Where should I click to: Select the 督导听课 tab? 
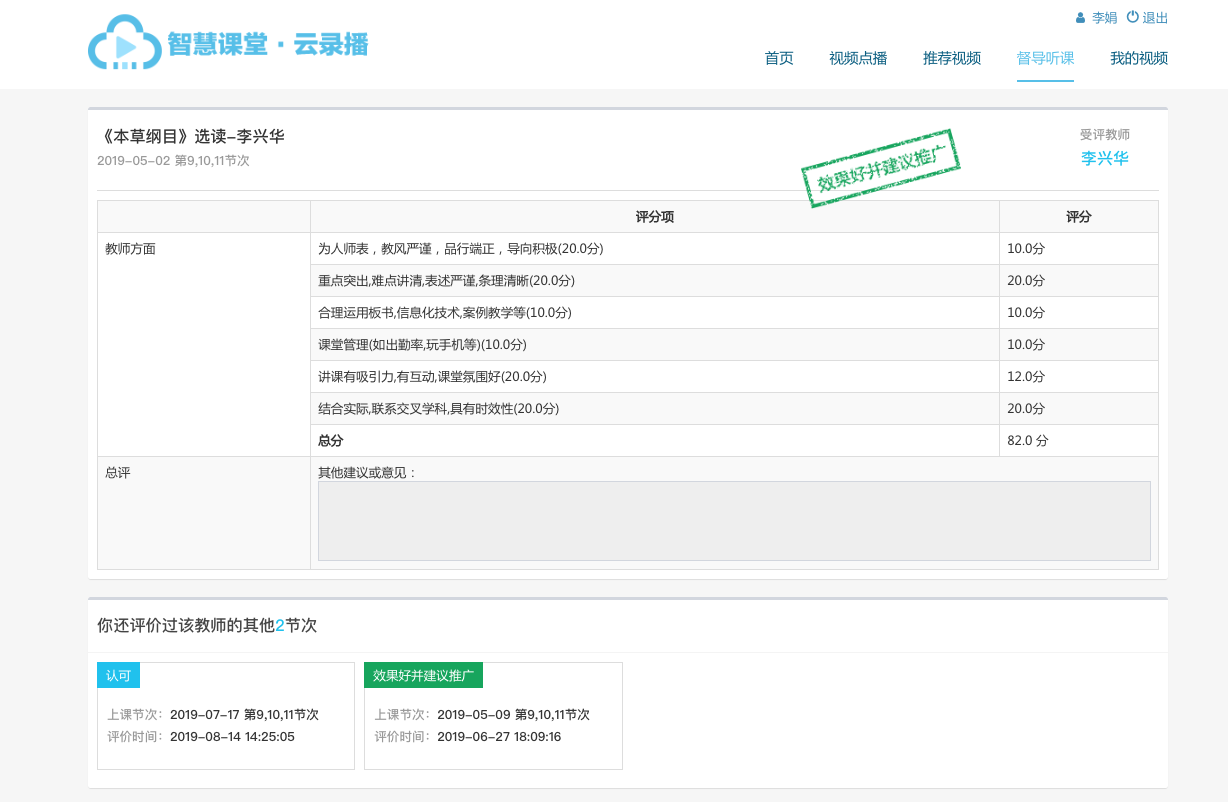coord(1045,58)
